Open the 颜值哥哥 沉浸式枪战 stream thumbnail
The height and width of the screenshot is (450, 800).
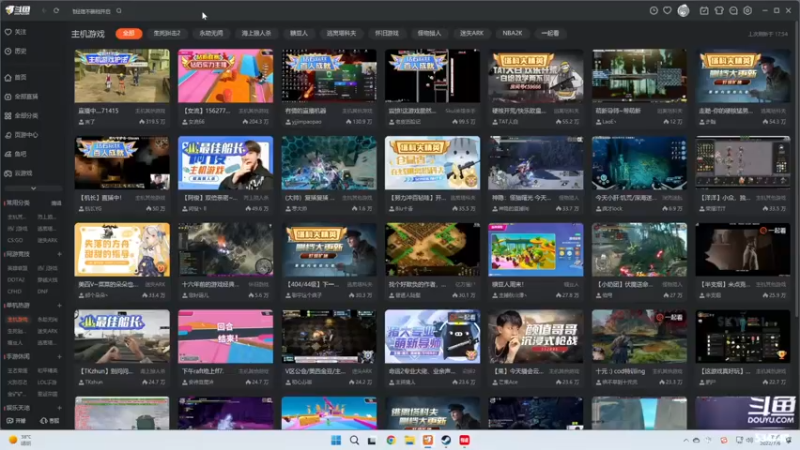point(535,336)
